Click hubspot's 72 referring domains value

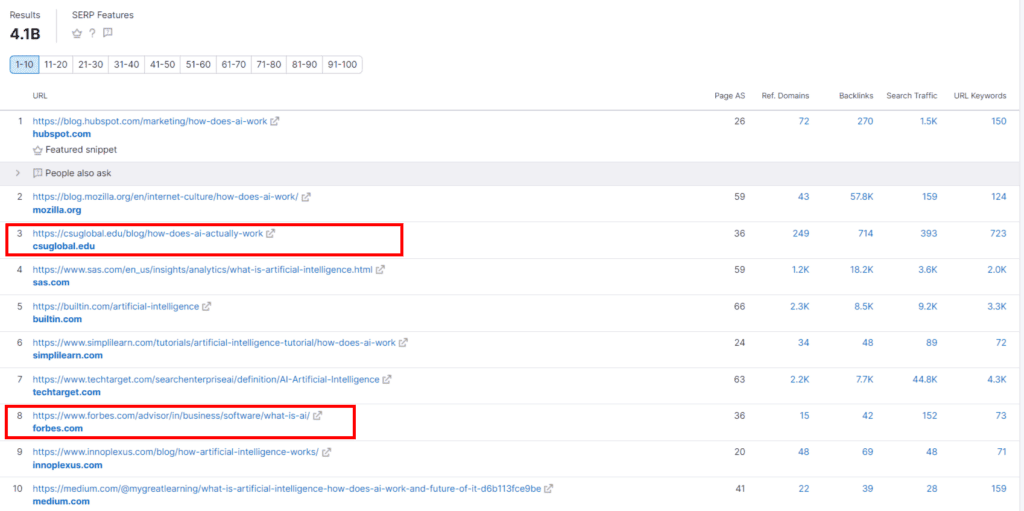pyautogui.click(x=804, y=121)
